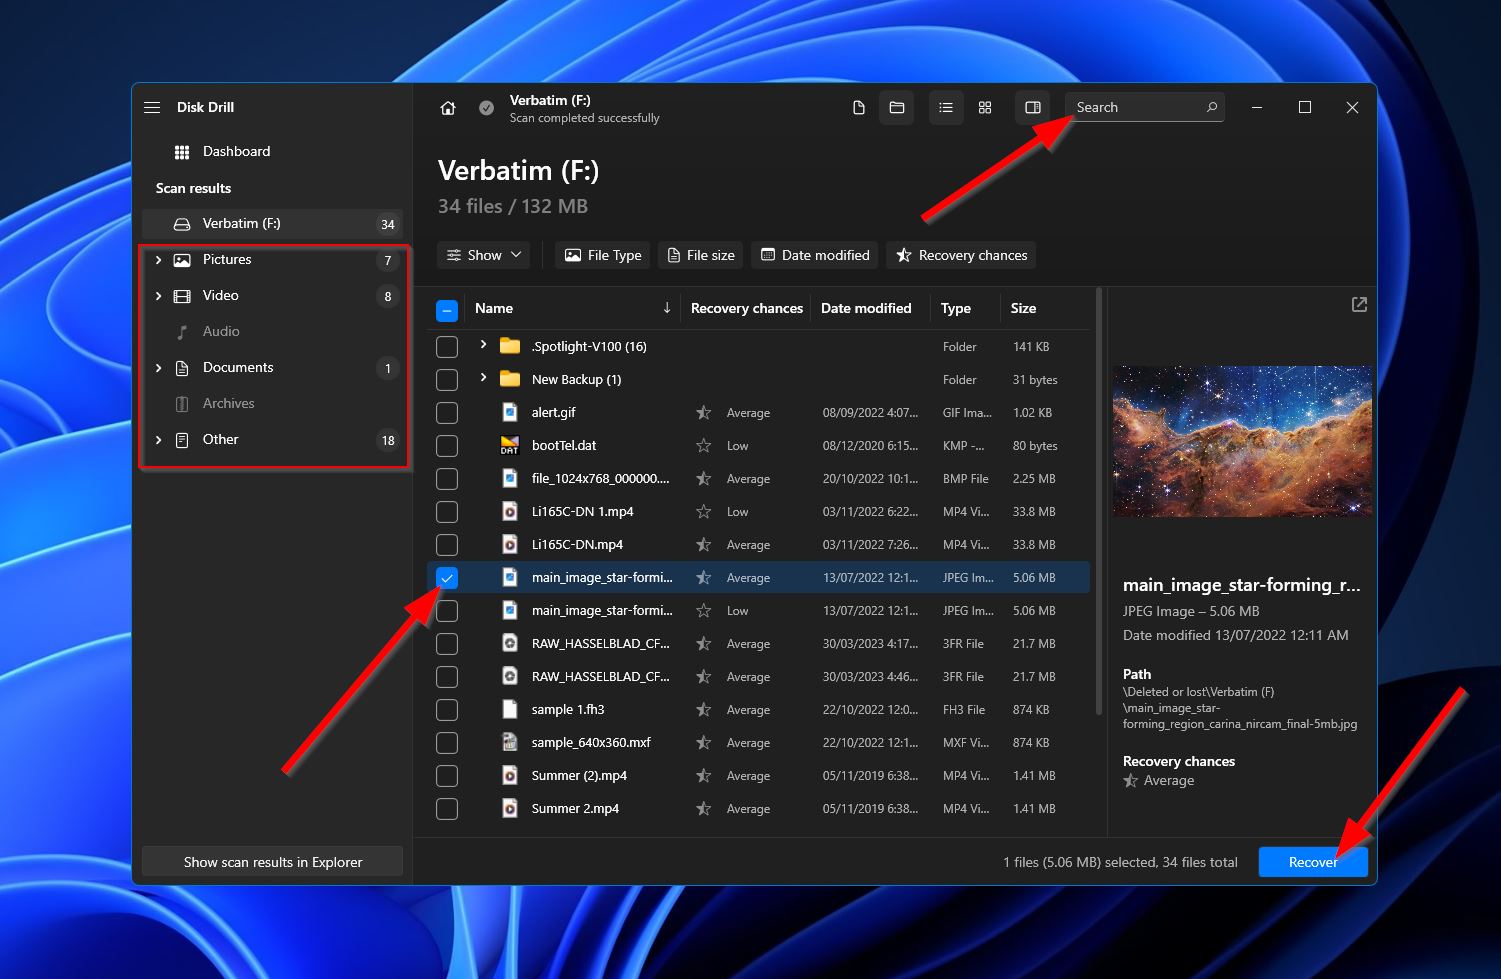Viewport: 1501px width, 979px height.
Task: Click the sample 1.fh3 file icon
Action: 510,709
